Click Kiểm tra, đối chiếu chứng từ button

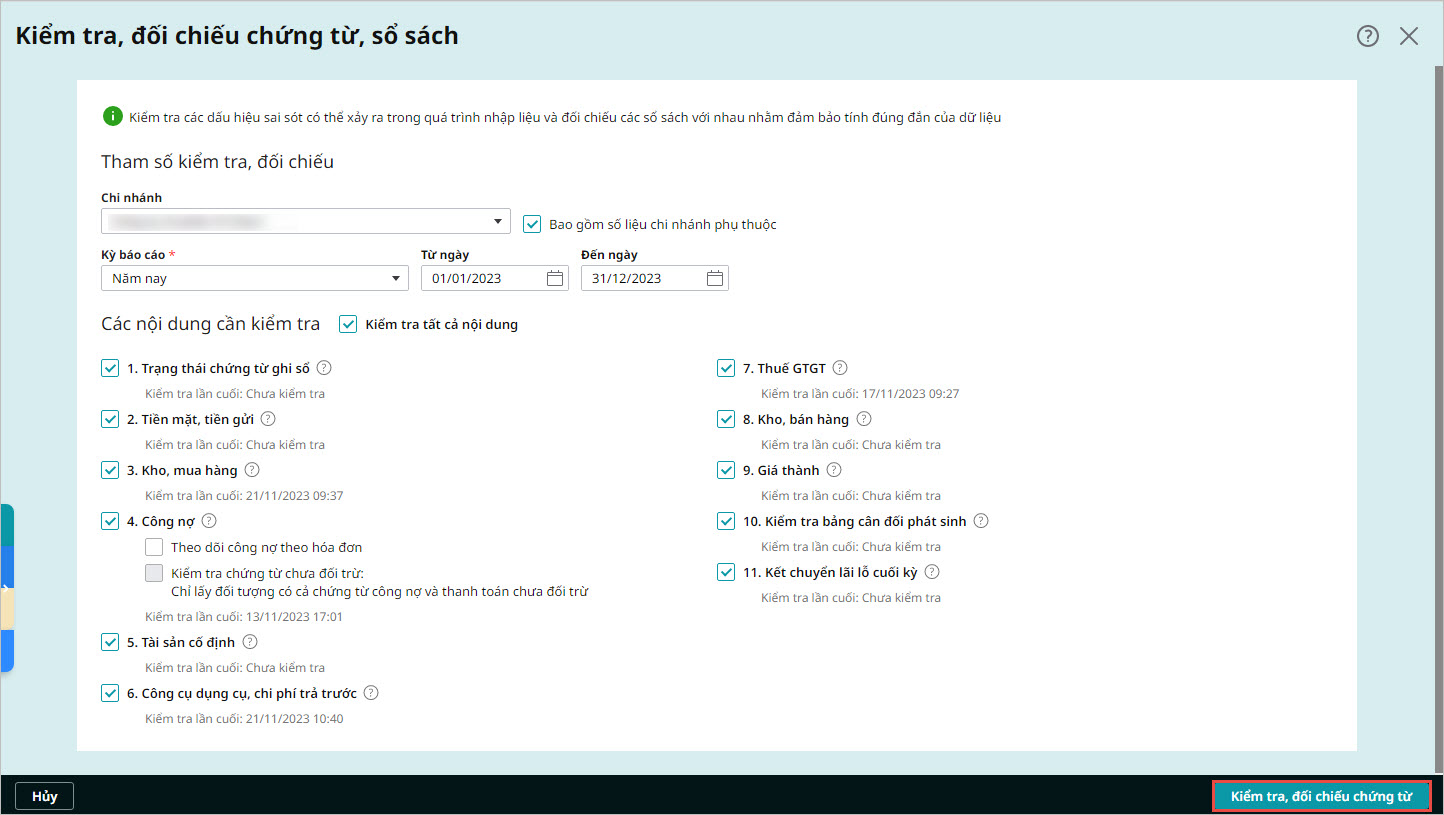(1321, 796)
